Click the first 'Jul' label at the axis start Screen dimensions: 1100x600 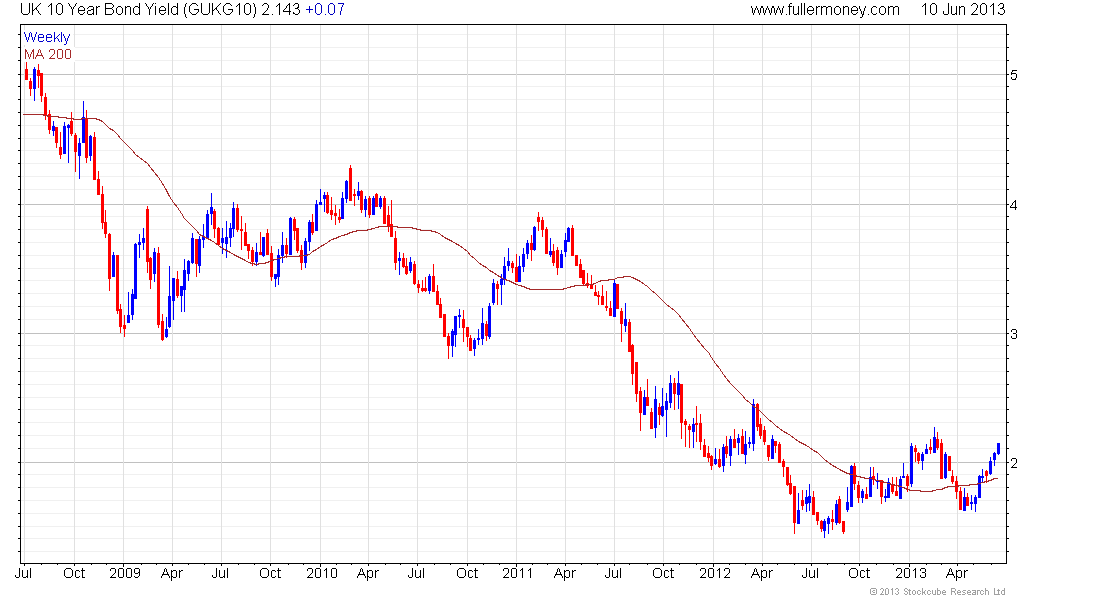coord(24,573)
